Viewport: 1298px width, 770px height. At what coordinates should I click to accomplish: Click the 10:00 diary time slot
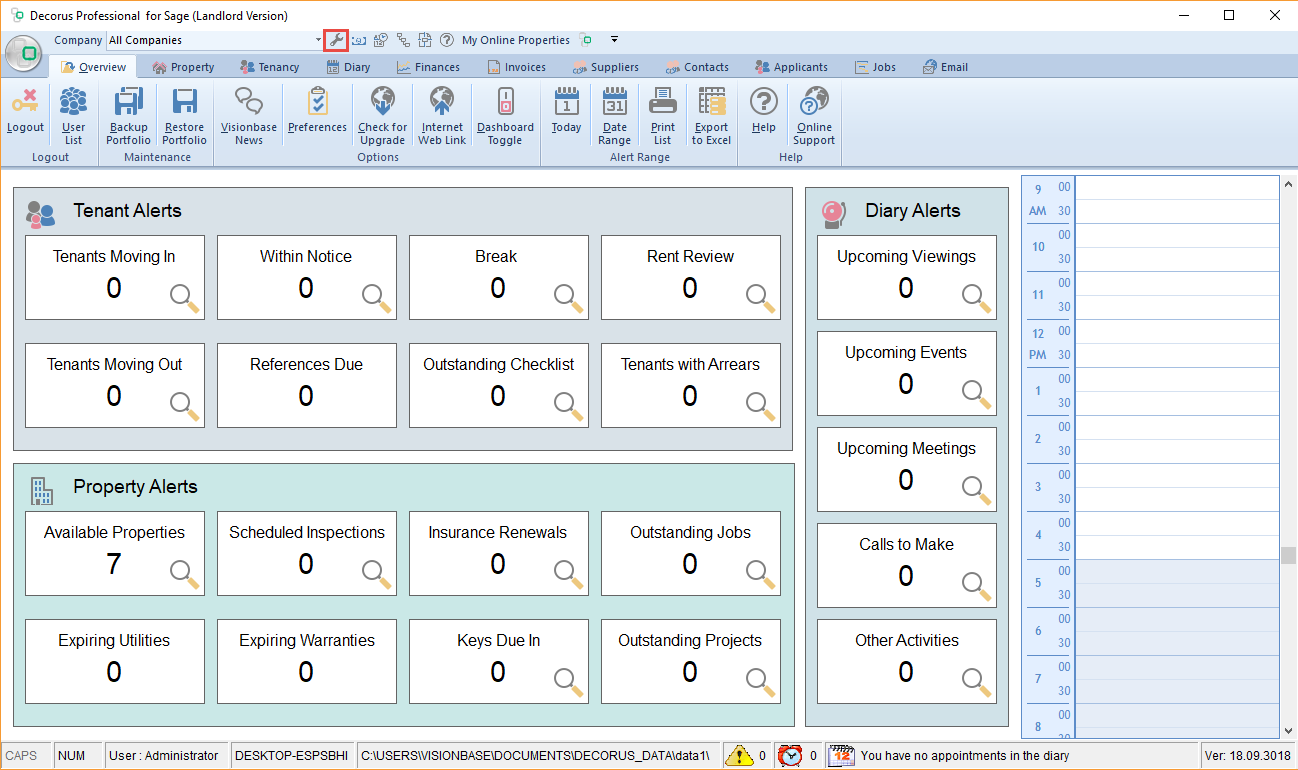pyautogui.click(x=1177, y=235)
